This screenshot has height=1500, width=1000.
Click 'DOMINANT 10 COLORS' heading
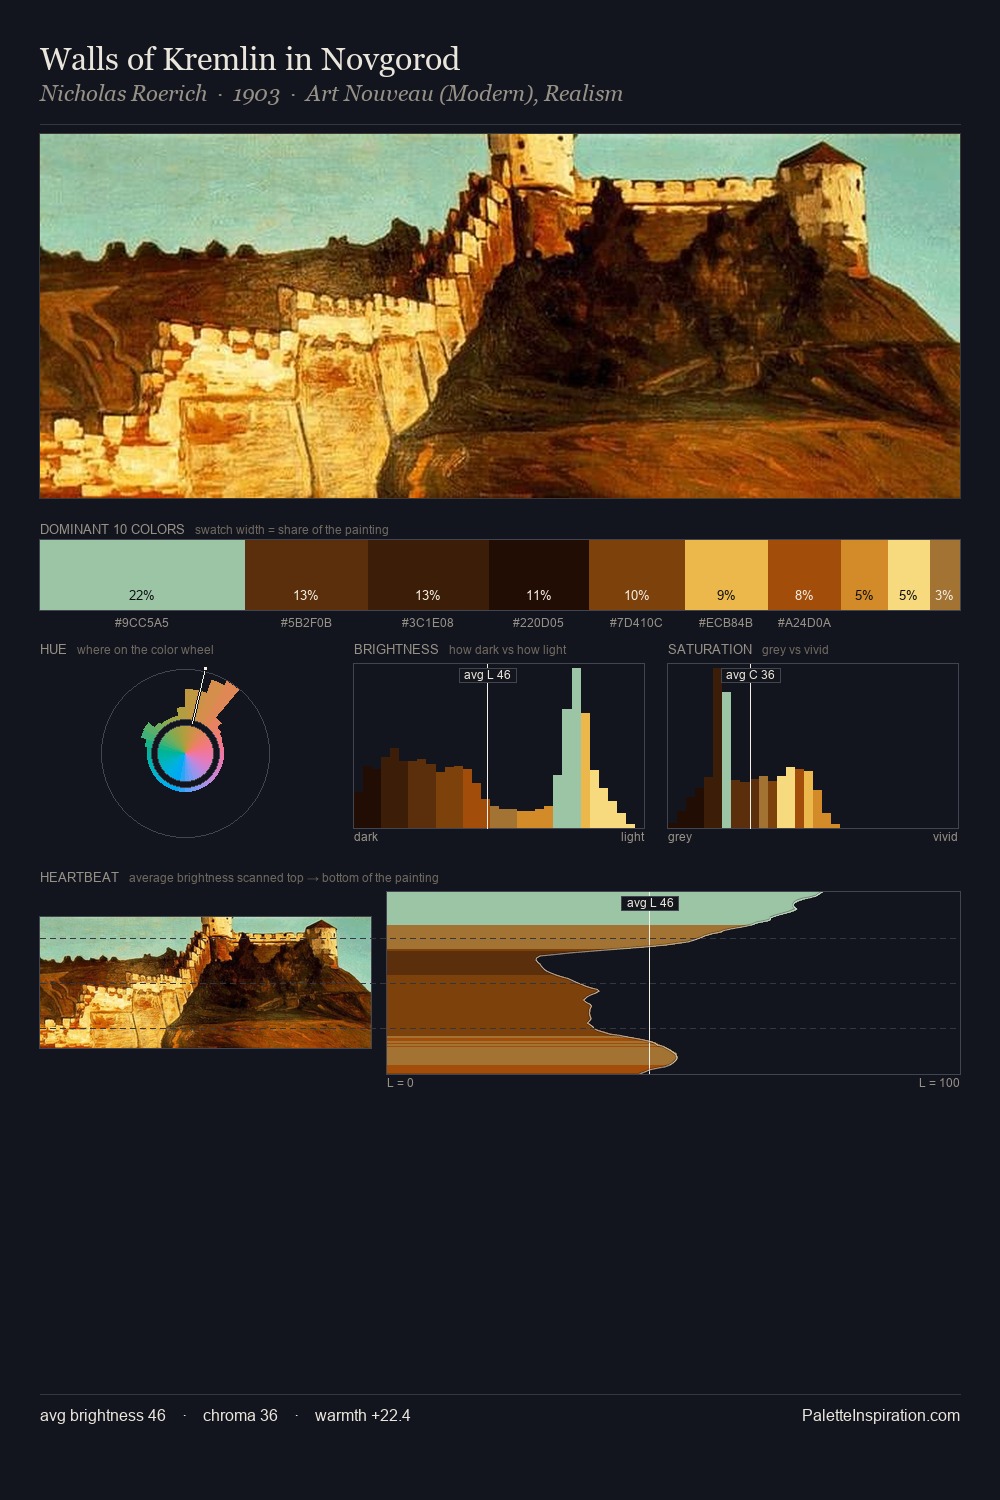[x=112, y=529]
